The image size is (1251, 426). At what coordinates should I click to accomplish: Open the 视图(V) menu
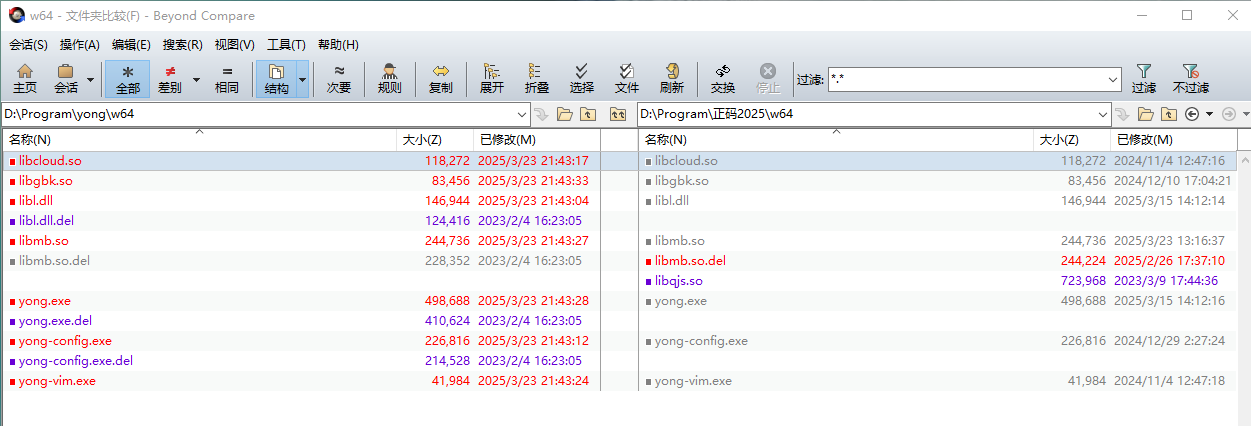coord(235,45)
